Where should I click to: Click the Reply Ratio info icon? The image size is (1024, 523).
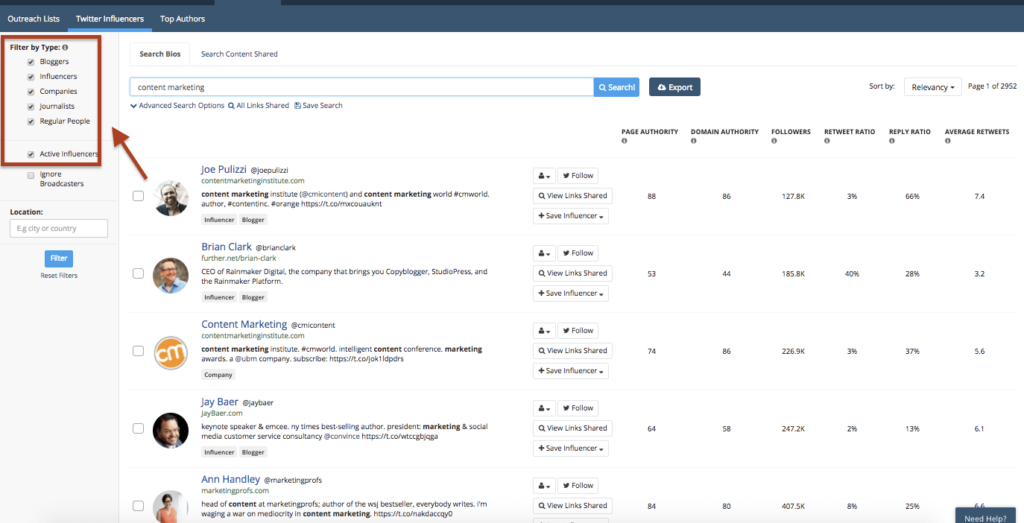click(x=892, y=140)
